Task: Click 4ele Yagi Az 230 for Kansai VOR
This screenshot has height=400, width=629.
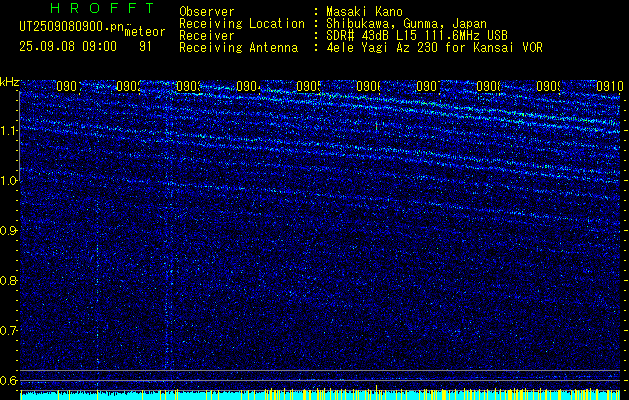Action: coord(434,48)
